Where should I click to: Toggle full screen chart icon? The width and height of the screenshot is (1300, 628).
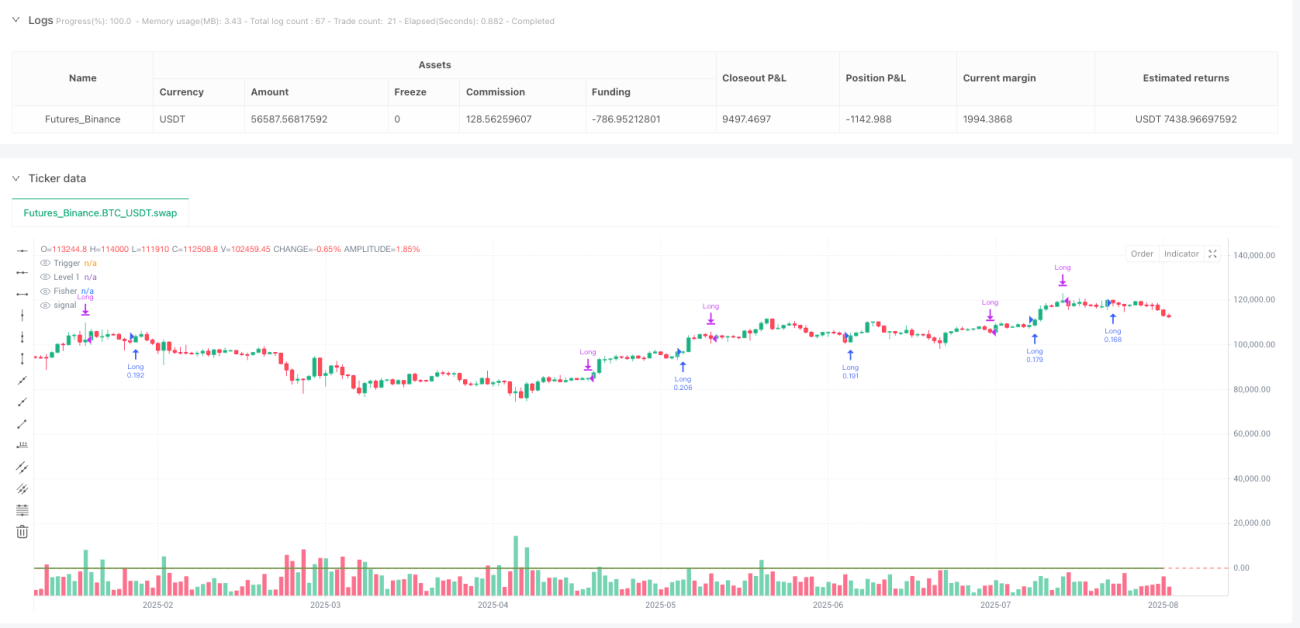click(x=1213, y=254)
